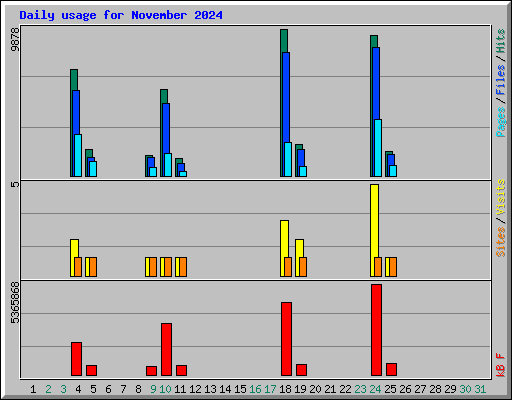Click day 14 on the x-axis
This screenshot has height=400, width=512.
point(225,389)
